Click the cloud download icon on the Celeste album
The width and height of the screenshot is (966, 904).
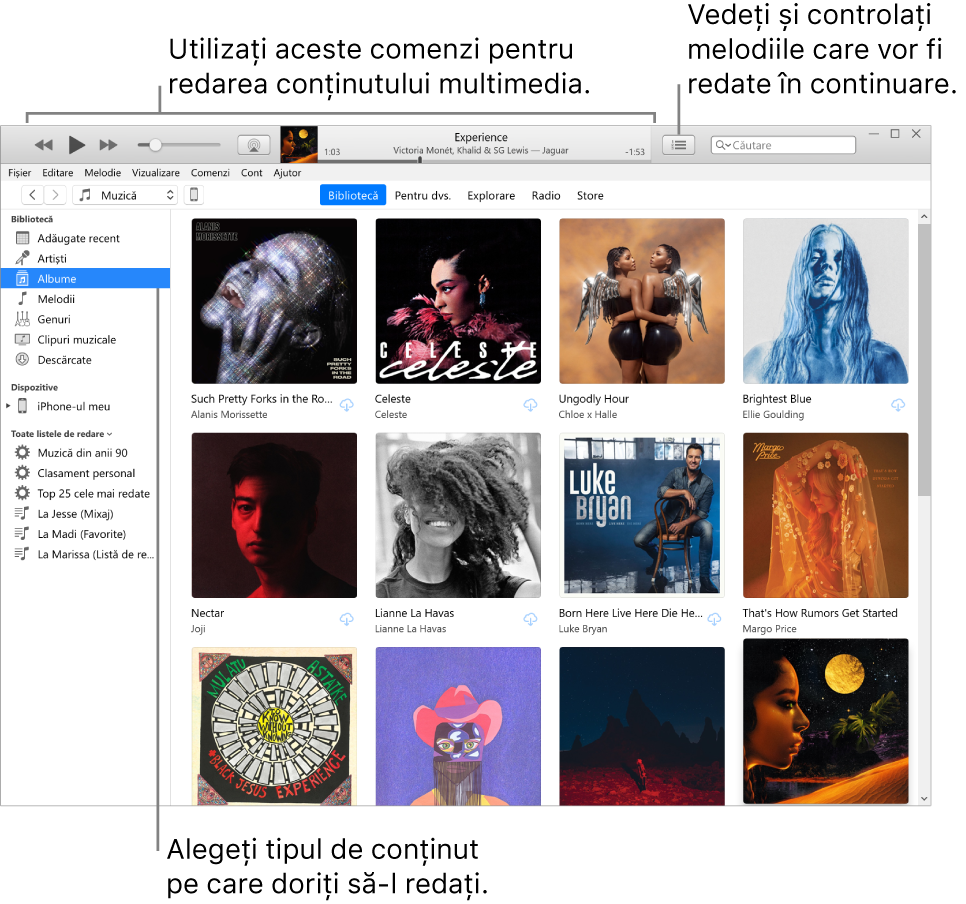530,405
